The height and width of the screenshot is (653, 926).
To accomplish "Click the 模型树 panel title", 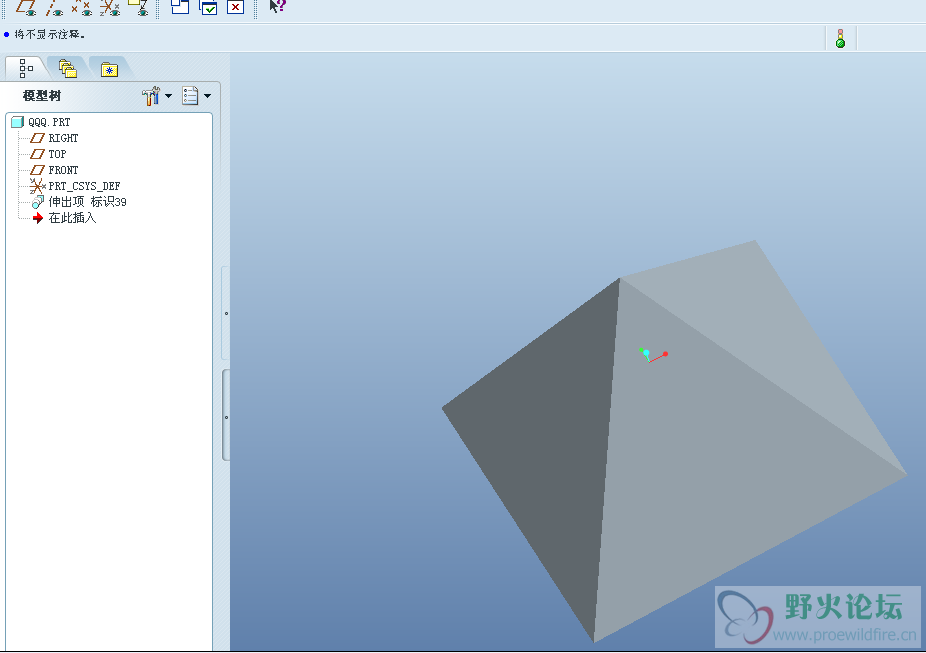I will click(42, 96).
